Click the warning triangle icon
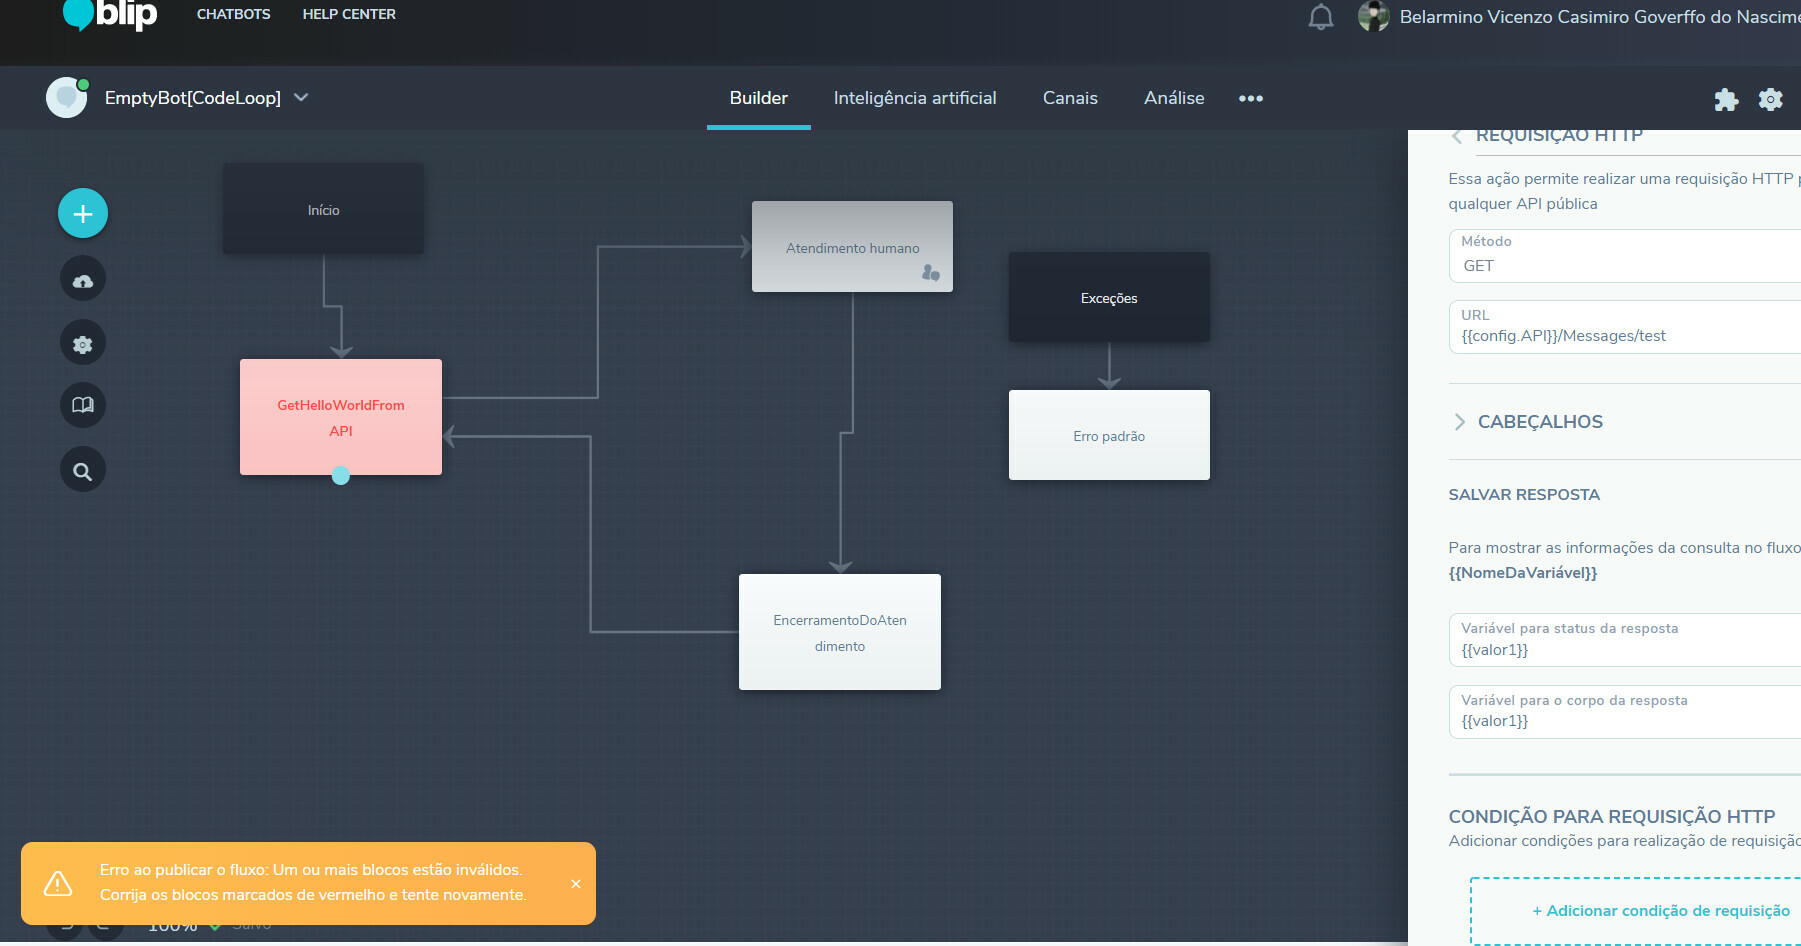1801x946 pixels. tap(58, 883)
